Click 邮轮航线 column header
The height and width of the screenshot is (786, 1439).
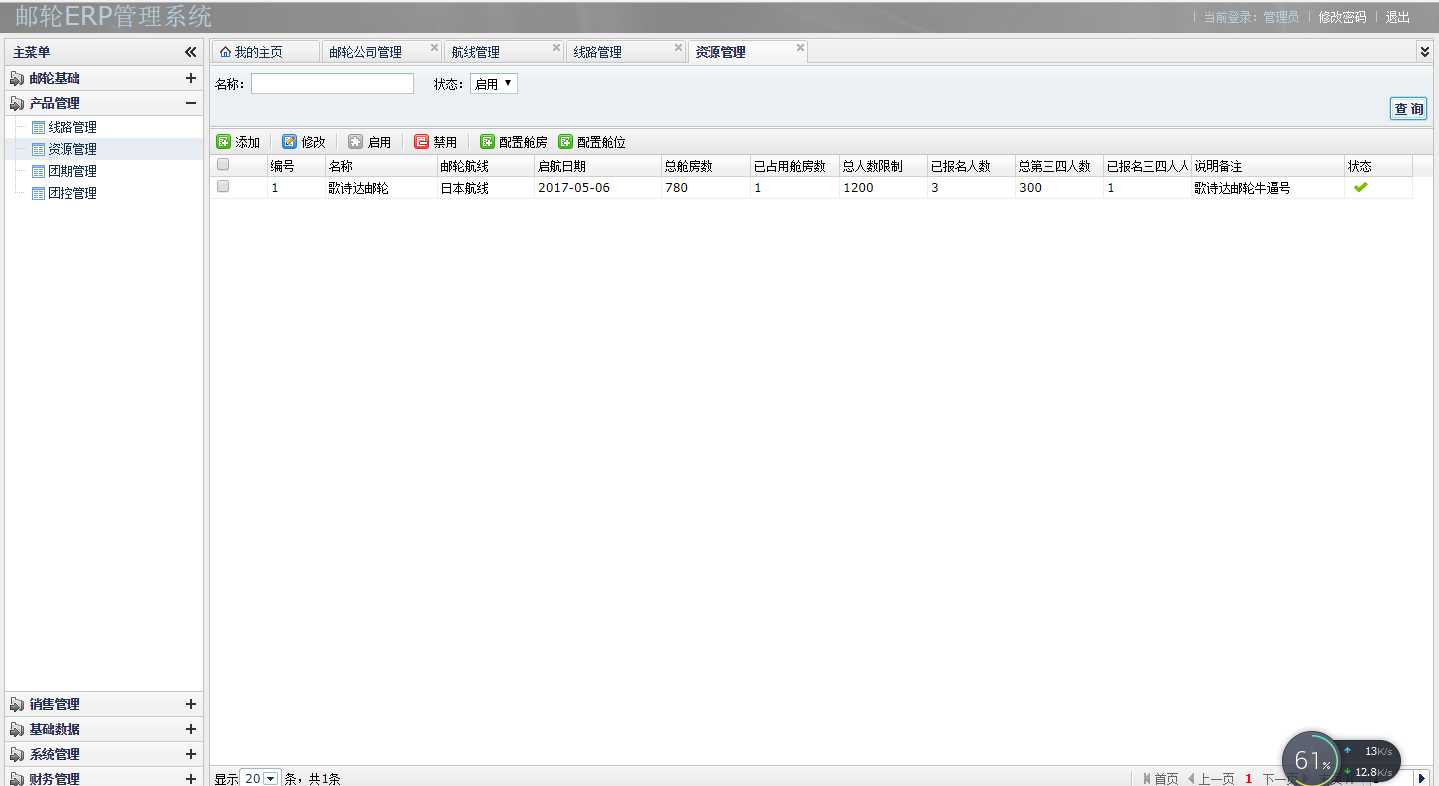(x=485, y=166)
